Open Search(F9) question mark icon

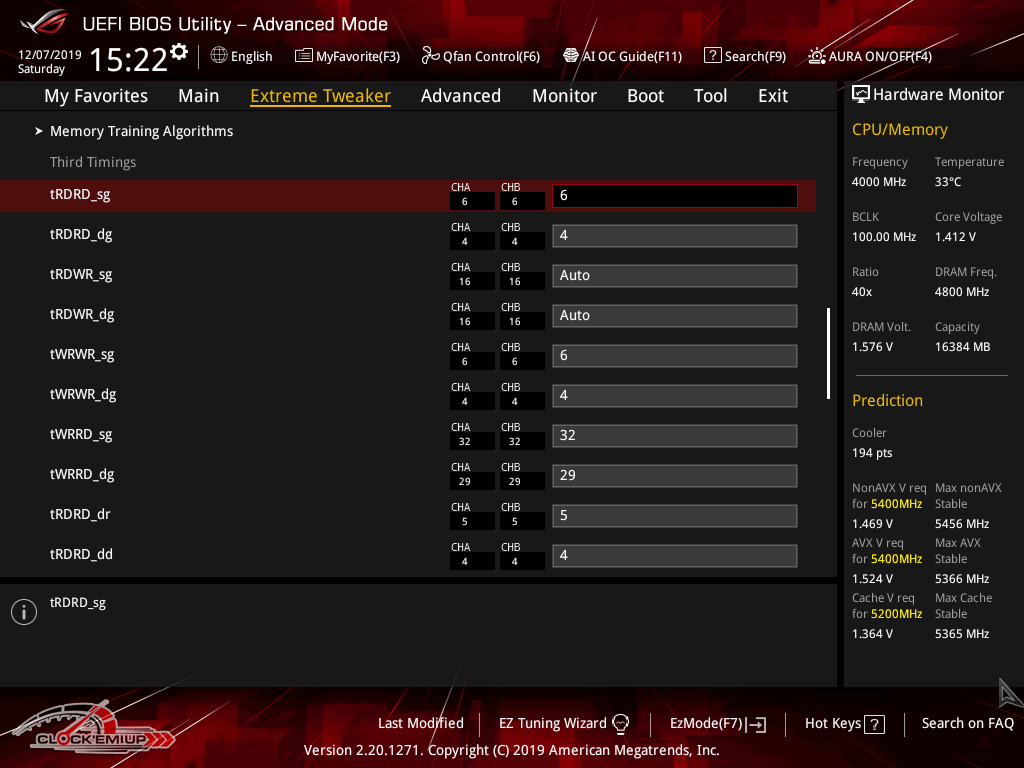tap(712, 56)
